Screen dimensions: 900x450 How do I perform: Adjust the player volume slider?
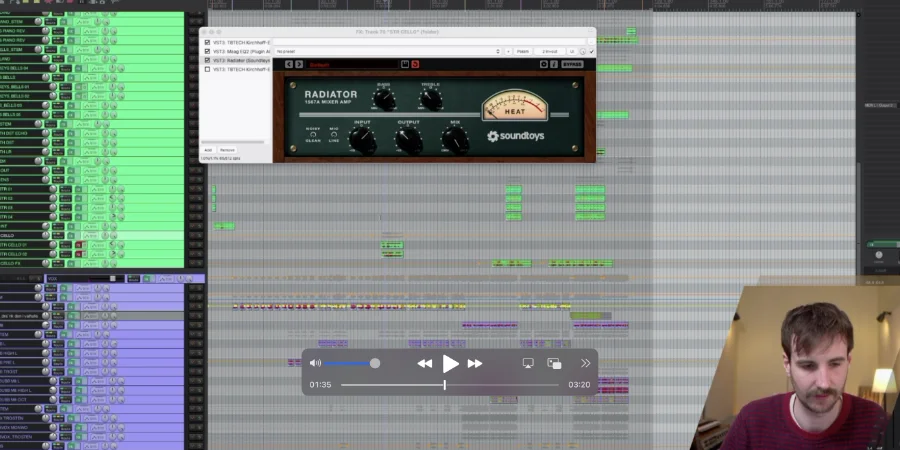[x=351, y=363]
